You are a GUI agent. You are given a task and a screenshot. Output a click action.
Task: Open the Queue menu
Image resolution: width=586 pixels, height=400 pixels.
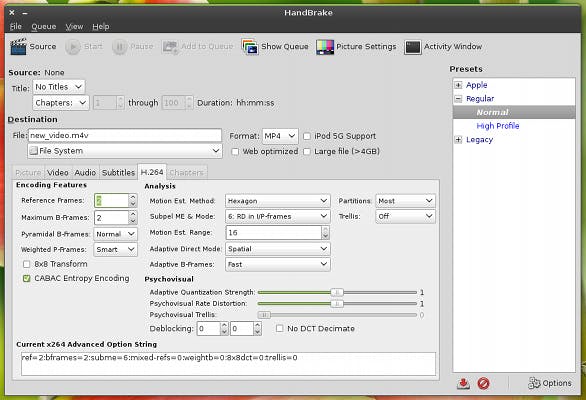point(44,27)
